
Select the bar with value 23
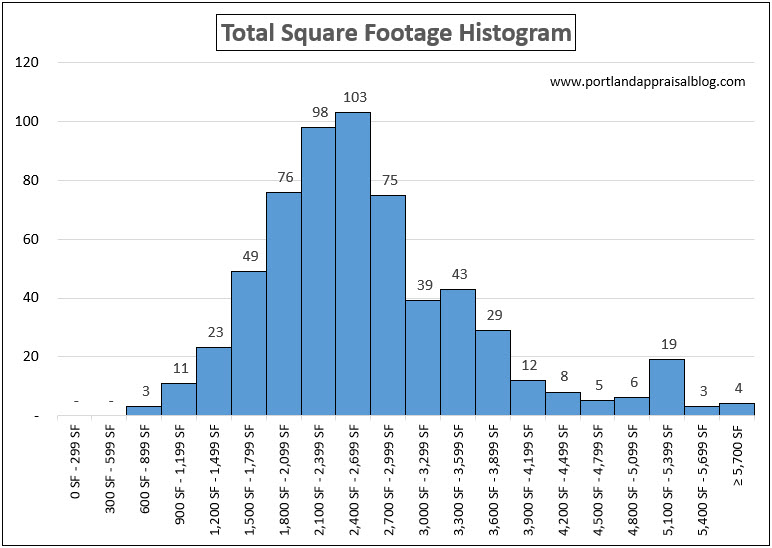point(213,381)
